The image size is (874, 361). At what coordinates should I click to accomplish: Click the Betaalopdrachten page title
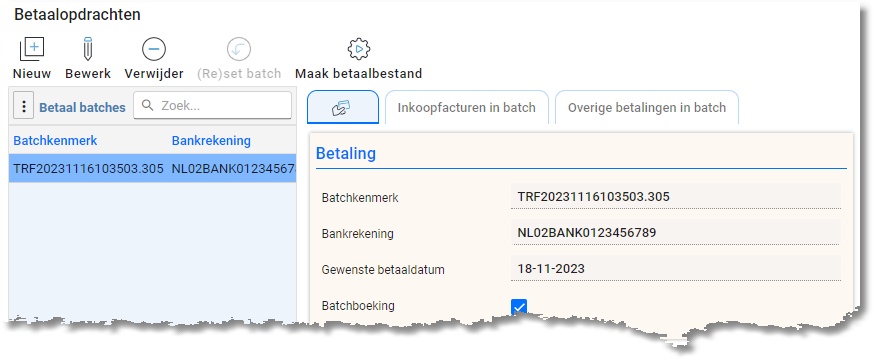[77, 15]
